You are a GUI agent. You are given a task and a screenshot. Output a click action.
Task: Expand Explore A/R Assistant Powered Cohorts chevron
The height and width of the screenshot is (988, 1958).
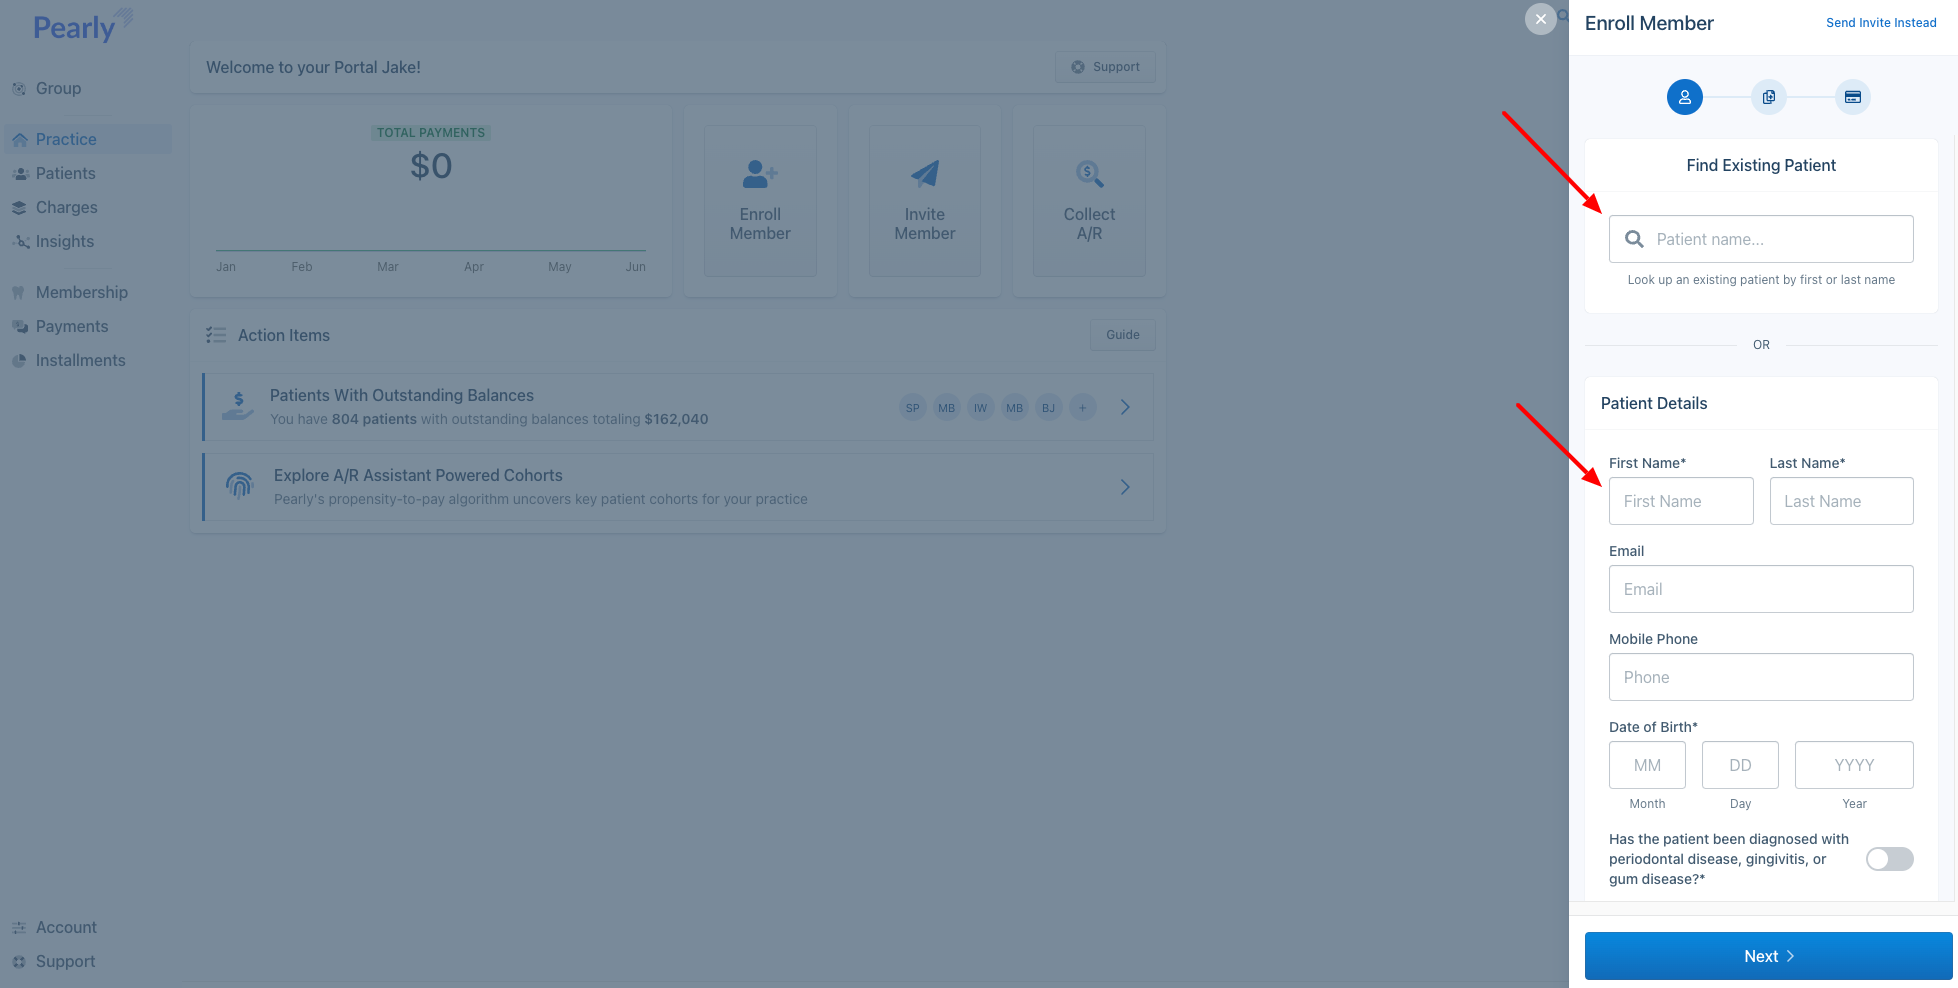tap(1125, 487)
